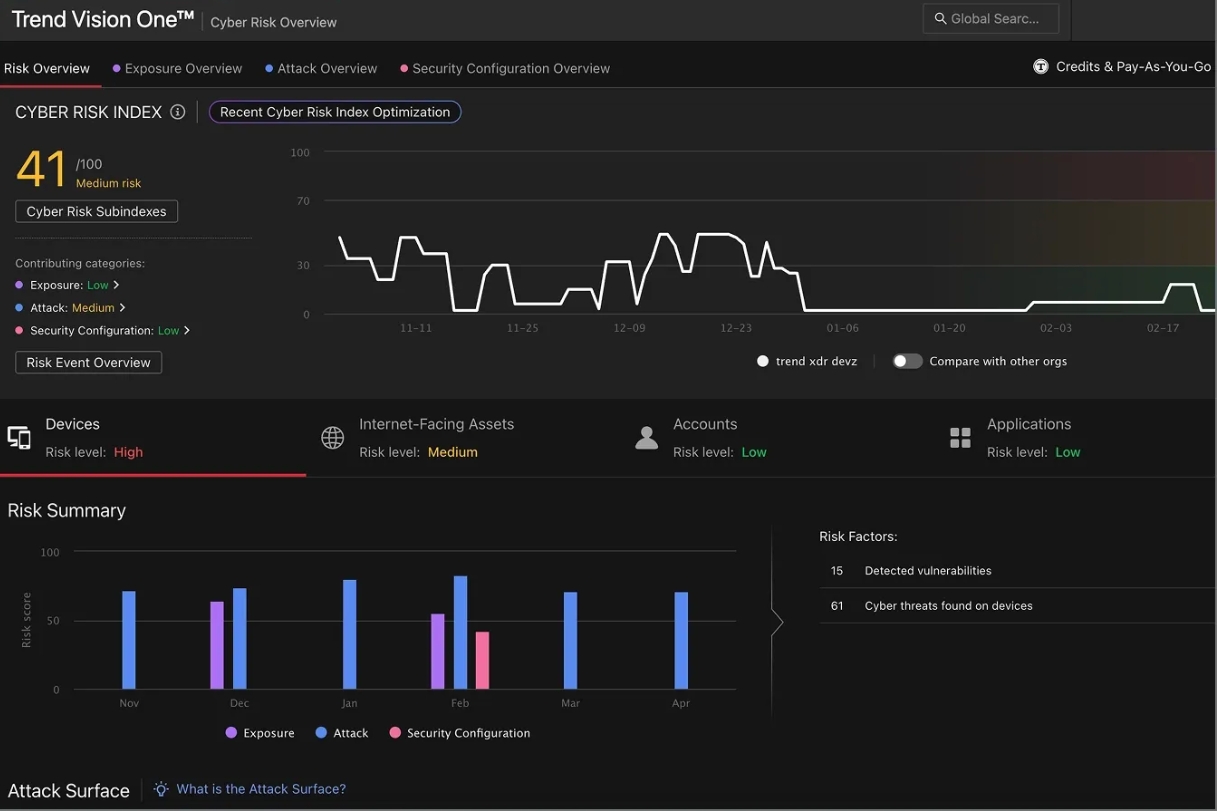Switch to Security Configuration Overview tab
Image resolution: width=1217 pixels, height=811 pixels.
[505, 68]
